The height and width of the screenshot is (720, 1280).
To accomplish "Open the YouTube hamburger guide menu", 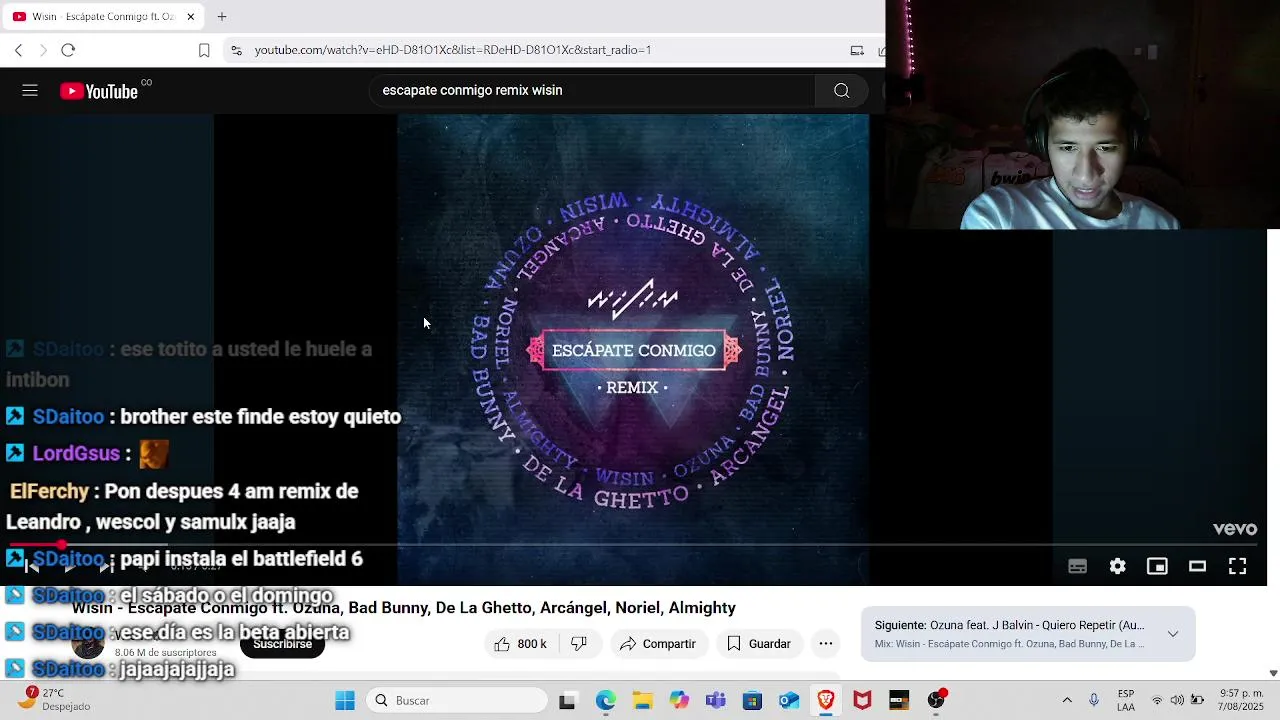I will (x=30, y=91).
